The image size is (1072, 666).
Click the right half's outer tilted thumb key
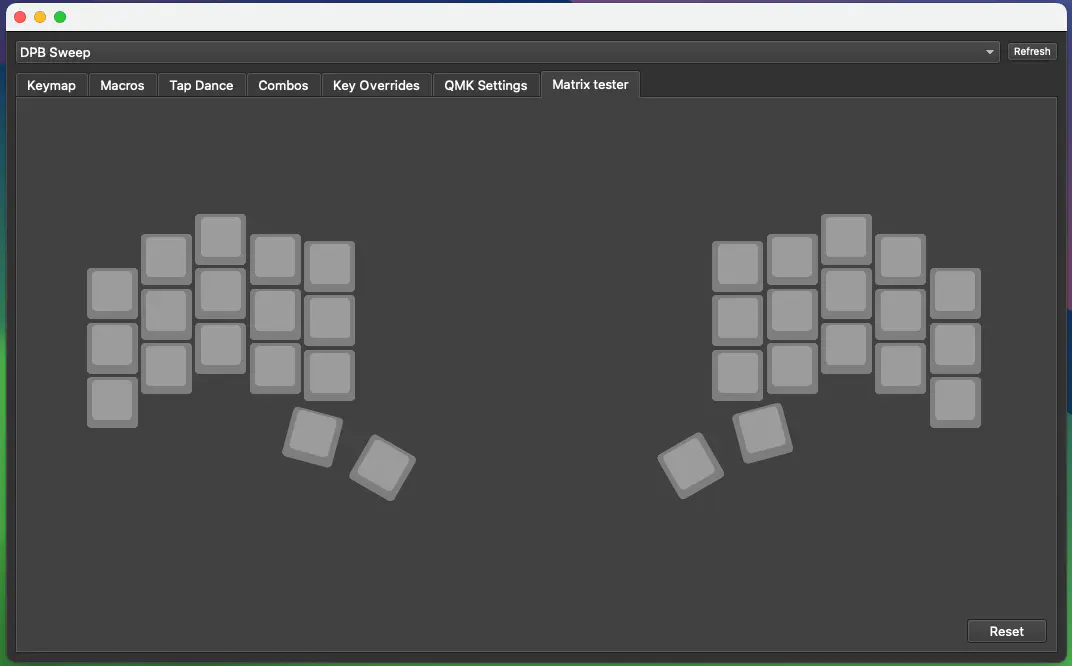762,432
